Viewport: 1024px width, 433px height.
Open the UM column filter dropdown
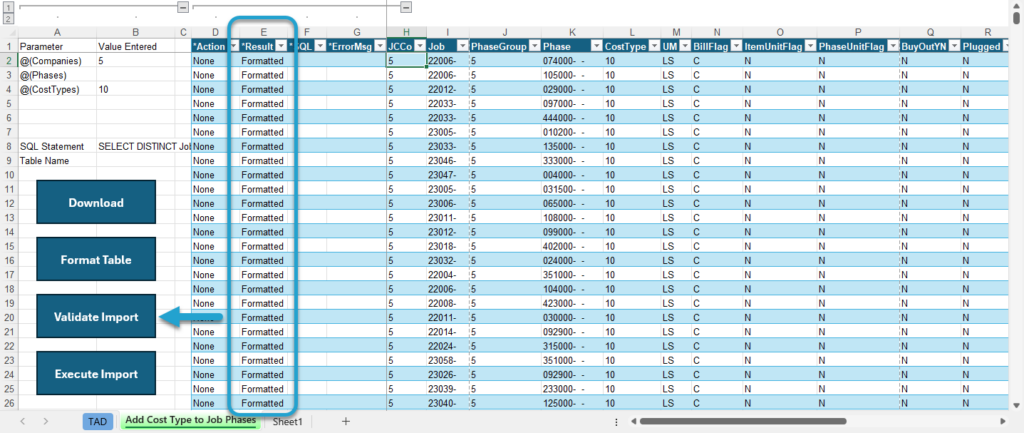tap(684, 46)
